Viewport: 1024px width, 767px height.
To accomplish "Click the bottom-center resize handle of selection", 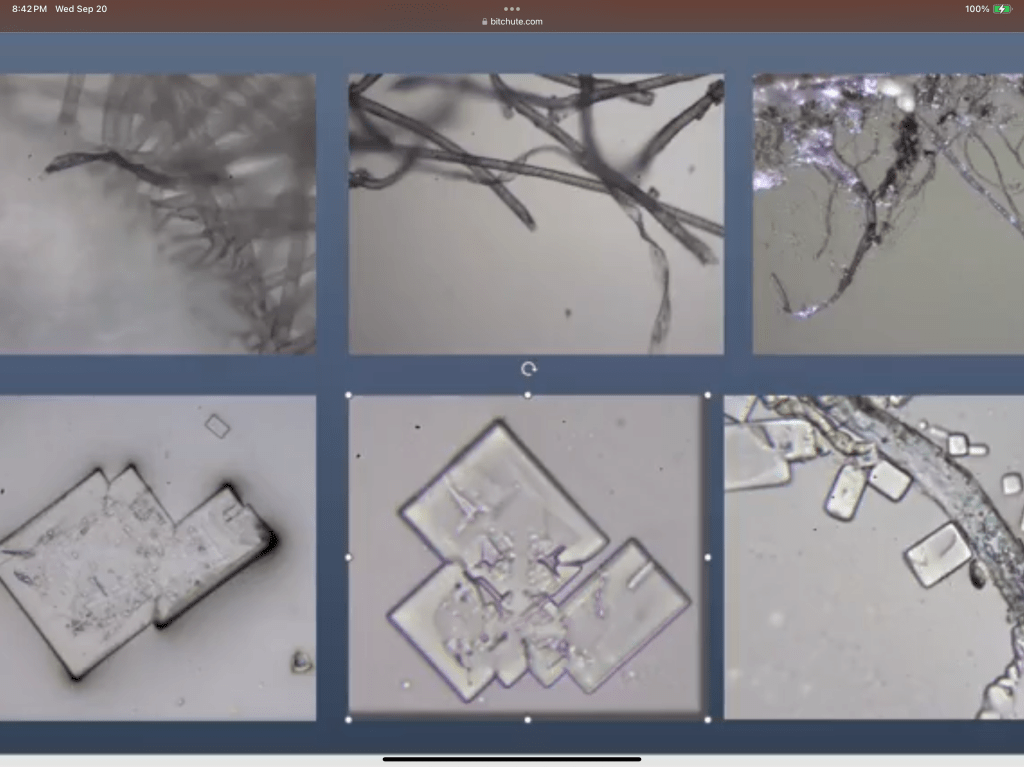I will [528, 719].
